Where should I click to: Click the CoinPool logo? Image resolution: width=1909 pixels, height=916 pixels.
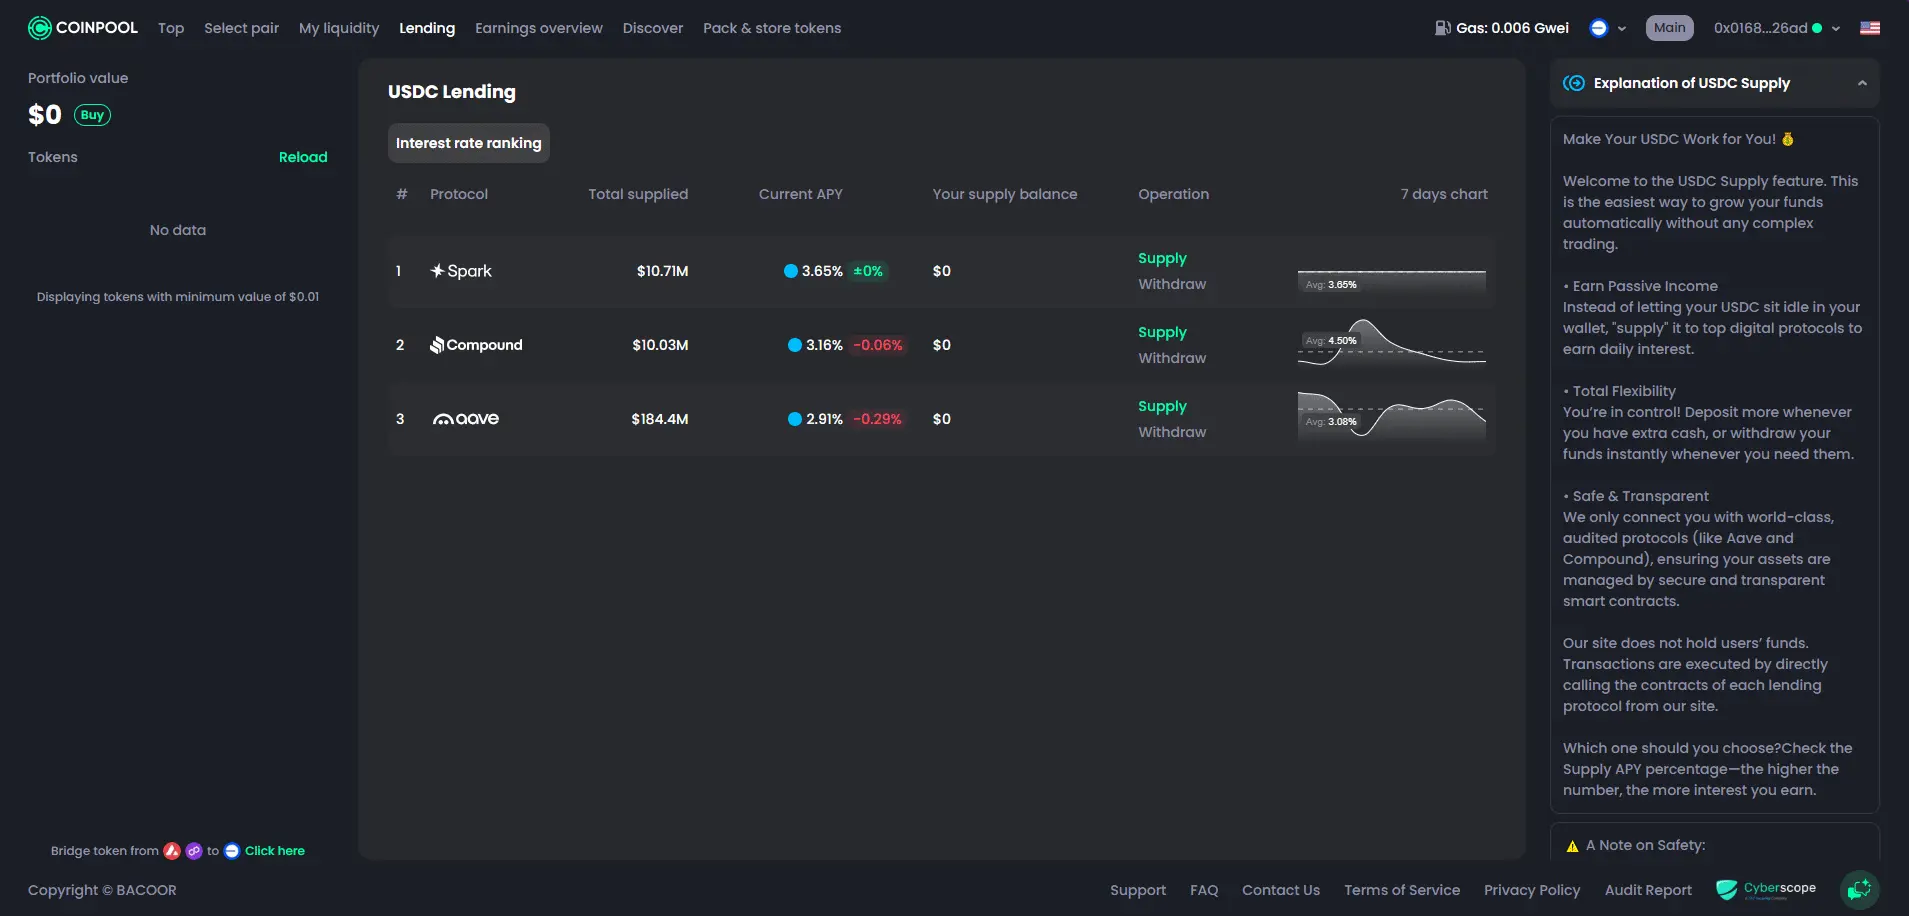pos(83,28)
